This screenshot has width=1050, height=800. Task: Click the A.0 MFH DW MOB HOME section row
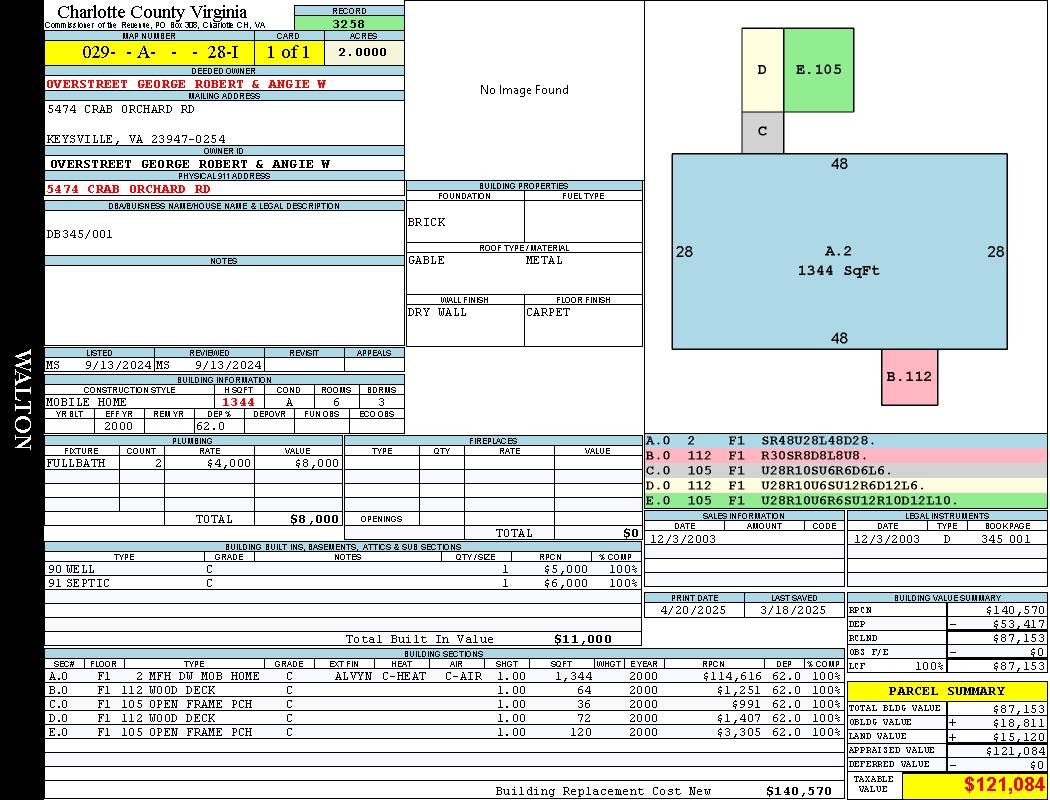click(x=444, y=676)
